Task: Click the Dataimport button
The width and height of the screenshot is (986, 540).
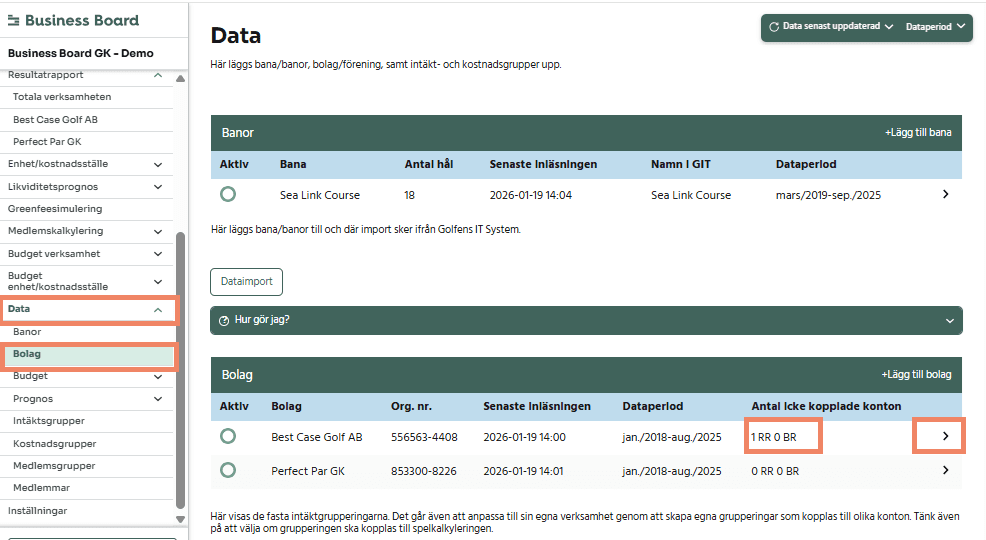Action: [x=246, y=282]
